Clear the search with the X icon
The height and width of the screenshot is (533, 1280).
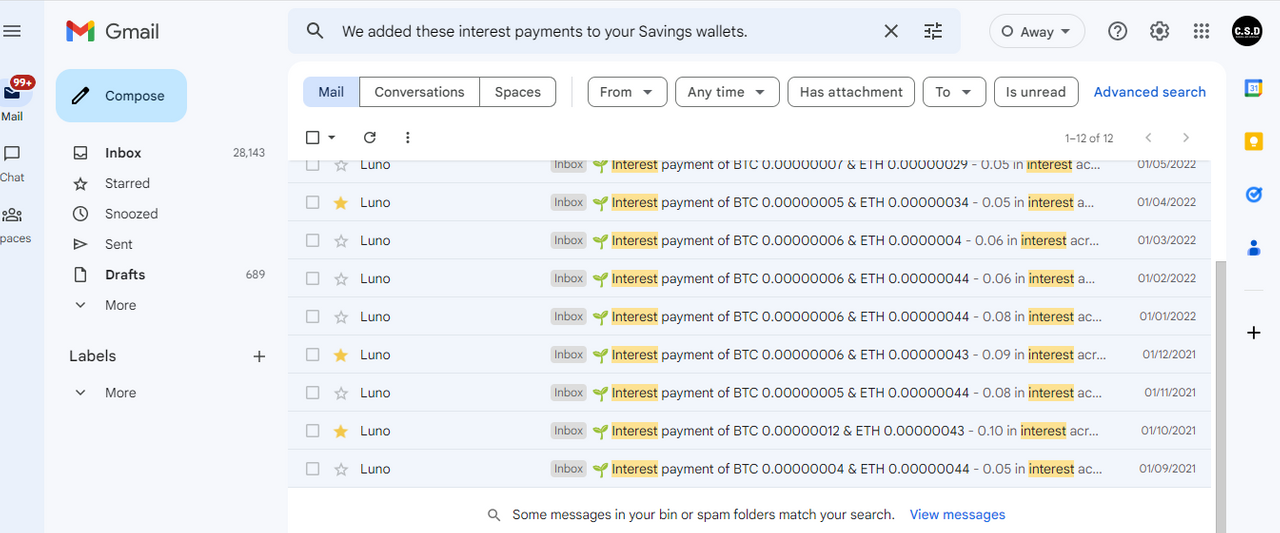(891, 31)
